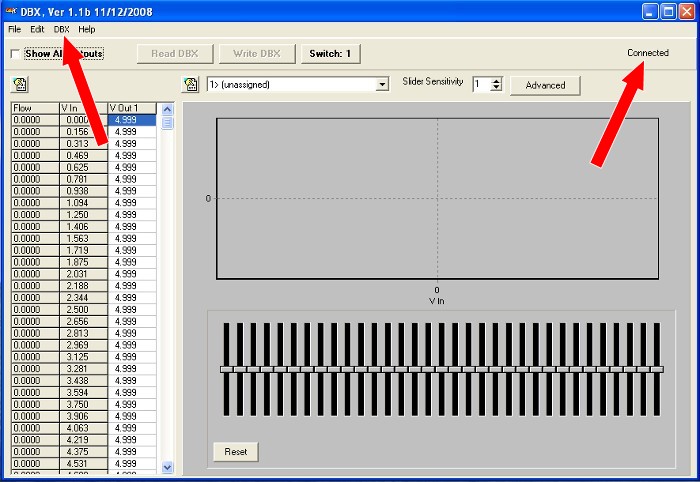Image resolution: width=700 pixels, height=482 pixels.
Task: Decrease Slider Sensitivity with down arrow
Action: pyautogui.click(x=496, y=89)
